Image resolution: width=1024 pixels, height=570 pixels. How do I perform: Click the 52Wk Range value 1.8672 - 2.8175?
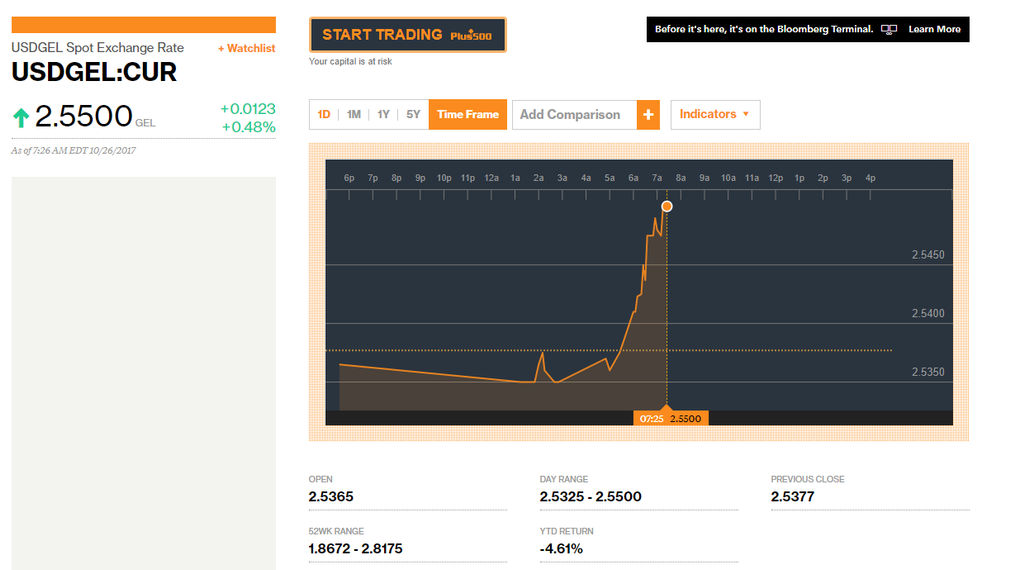coord(355,549)
